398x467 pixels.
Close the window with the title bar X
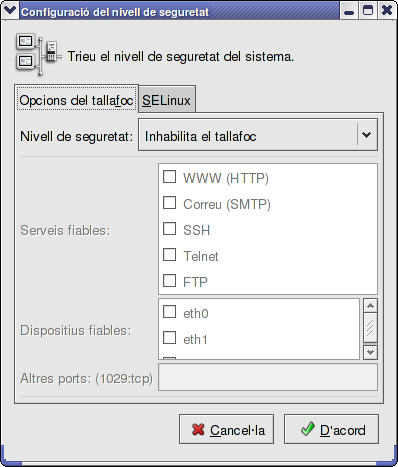[x=387, y=11]
